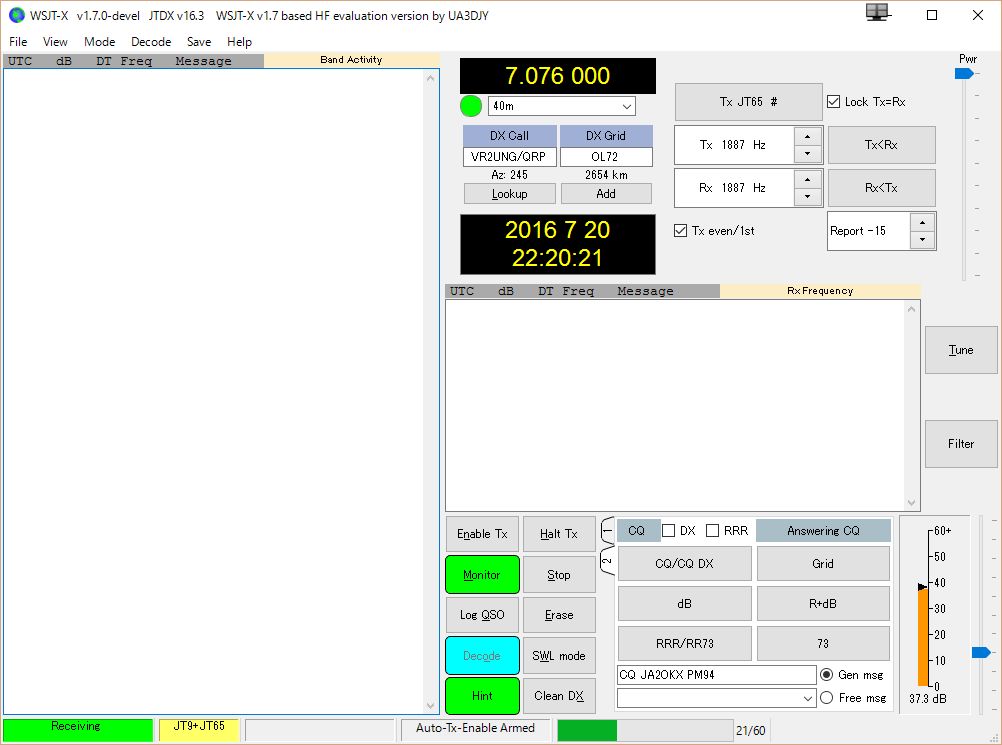Image resolution: width=1002 pixels, height=745 pixels.
Task: Click the Erase button
Action: point(559,615)
